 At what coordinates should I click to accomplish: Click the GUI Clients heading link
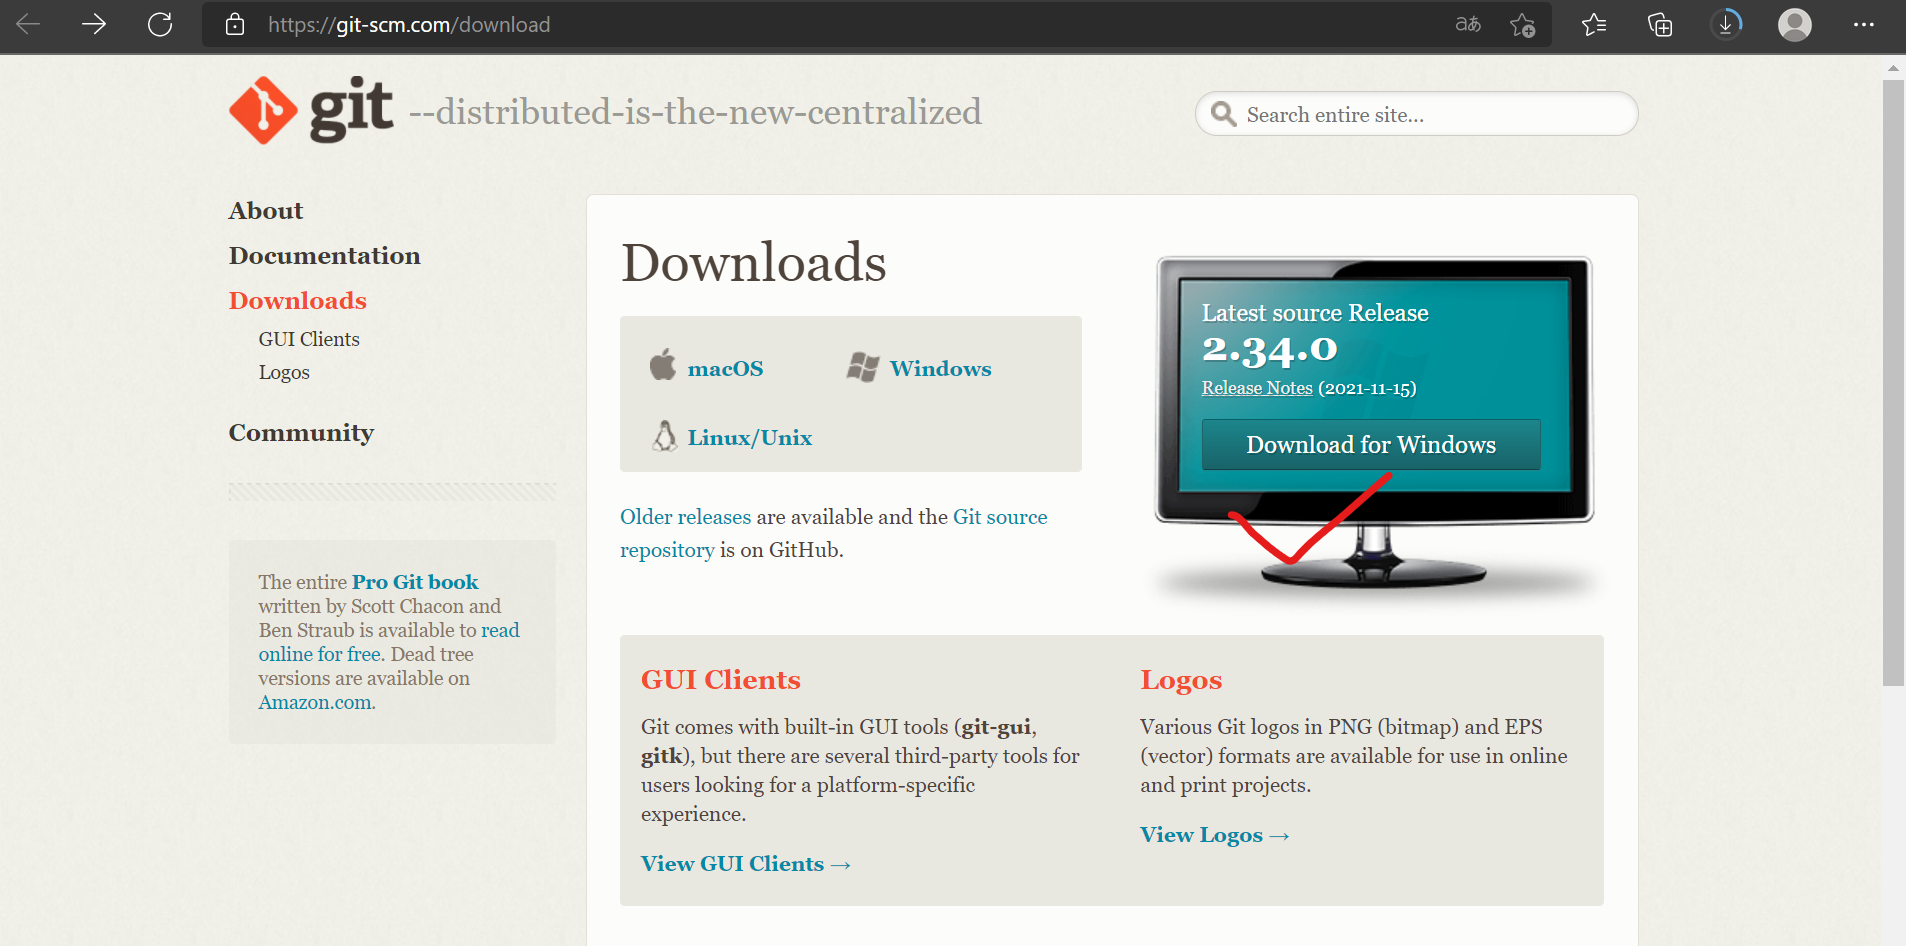721,680
